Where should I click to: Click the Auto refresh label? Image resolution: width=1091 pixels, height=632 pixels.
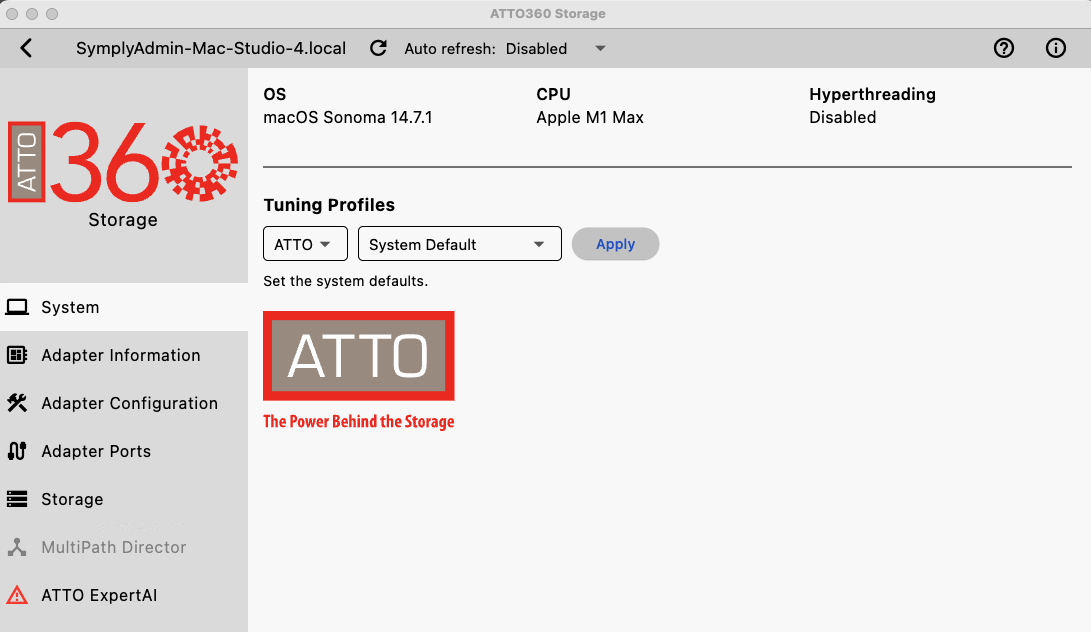tap(450, 49)
